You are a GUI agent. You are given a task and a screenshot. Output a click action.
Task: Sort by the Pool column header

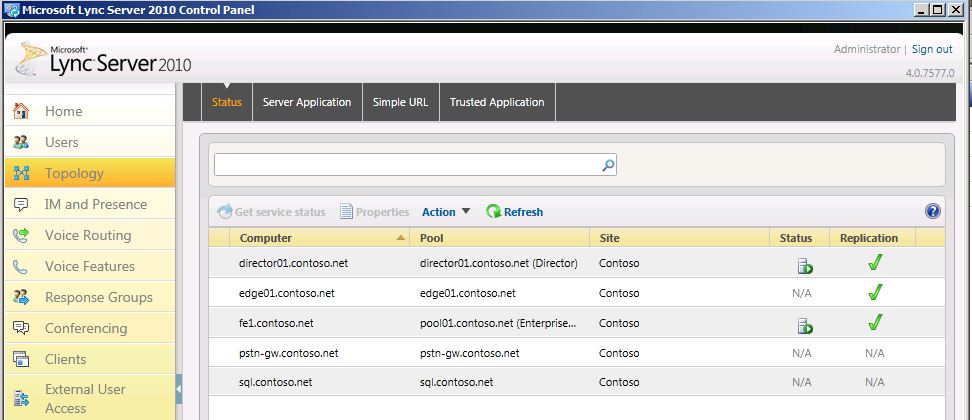499,238
